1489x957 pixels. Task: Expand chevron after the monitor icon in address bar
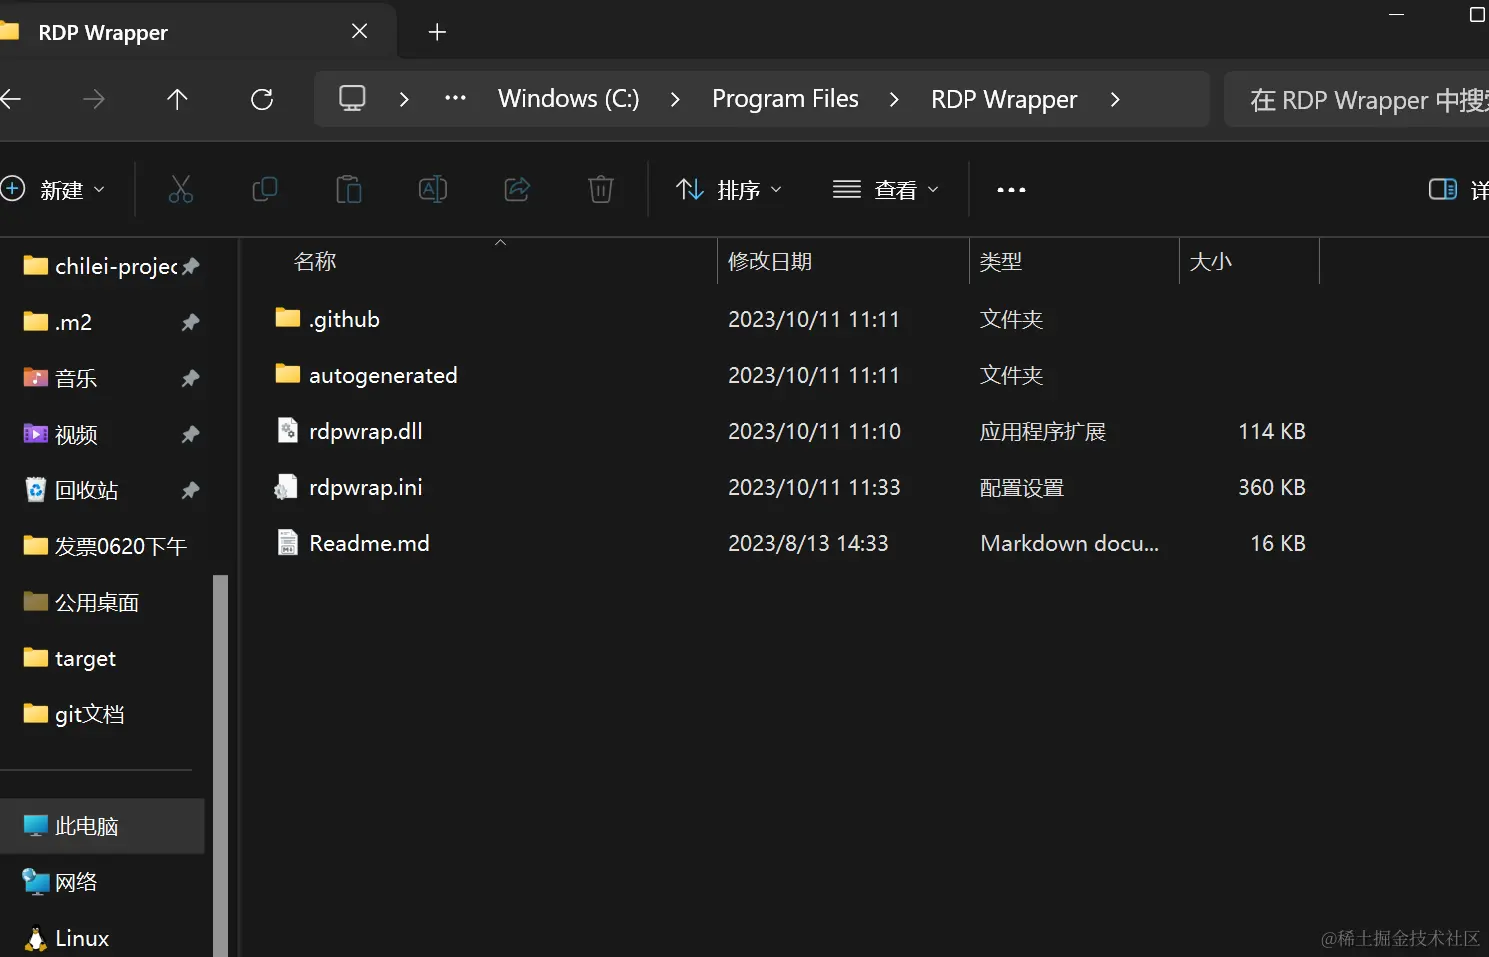404,99
